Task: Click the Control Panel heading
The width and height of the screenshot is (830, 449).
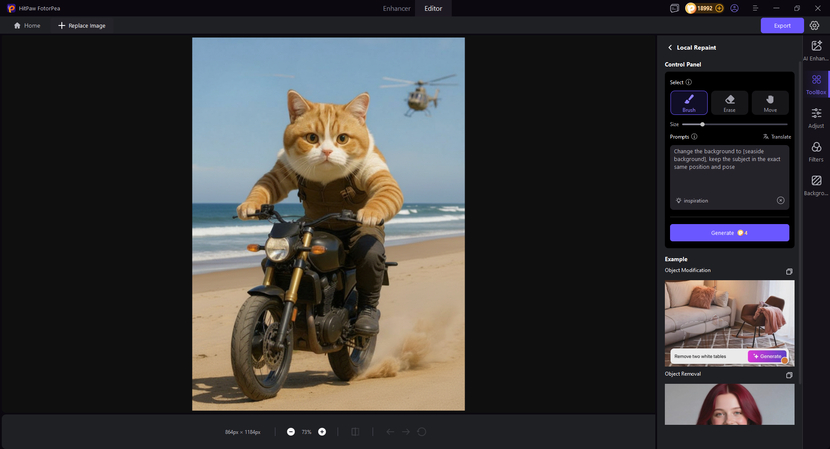Action: click(683, 65)
